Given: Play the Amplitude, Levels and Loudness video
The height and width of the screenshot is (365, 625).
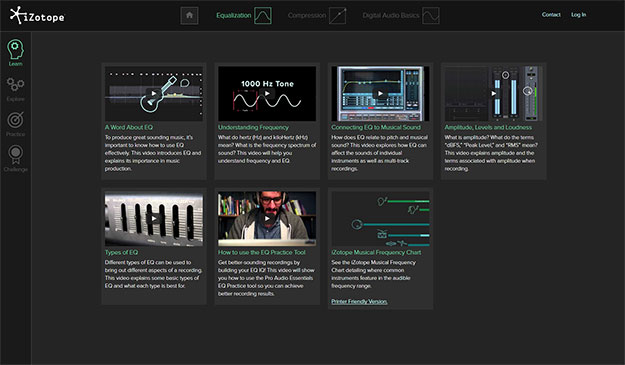Looking at the screenshot, I should [493, 94].
